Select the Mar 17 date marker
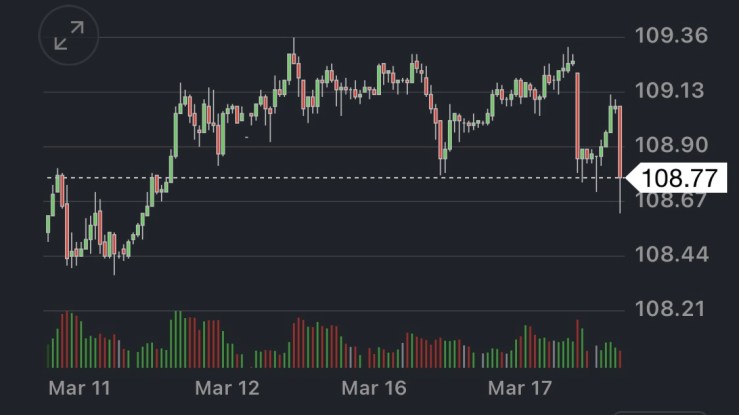Image resolution: width=739 pixels, height=415 pixels. 520,387
